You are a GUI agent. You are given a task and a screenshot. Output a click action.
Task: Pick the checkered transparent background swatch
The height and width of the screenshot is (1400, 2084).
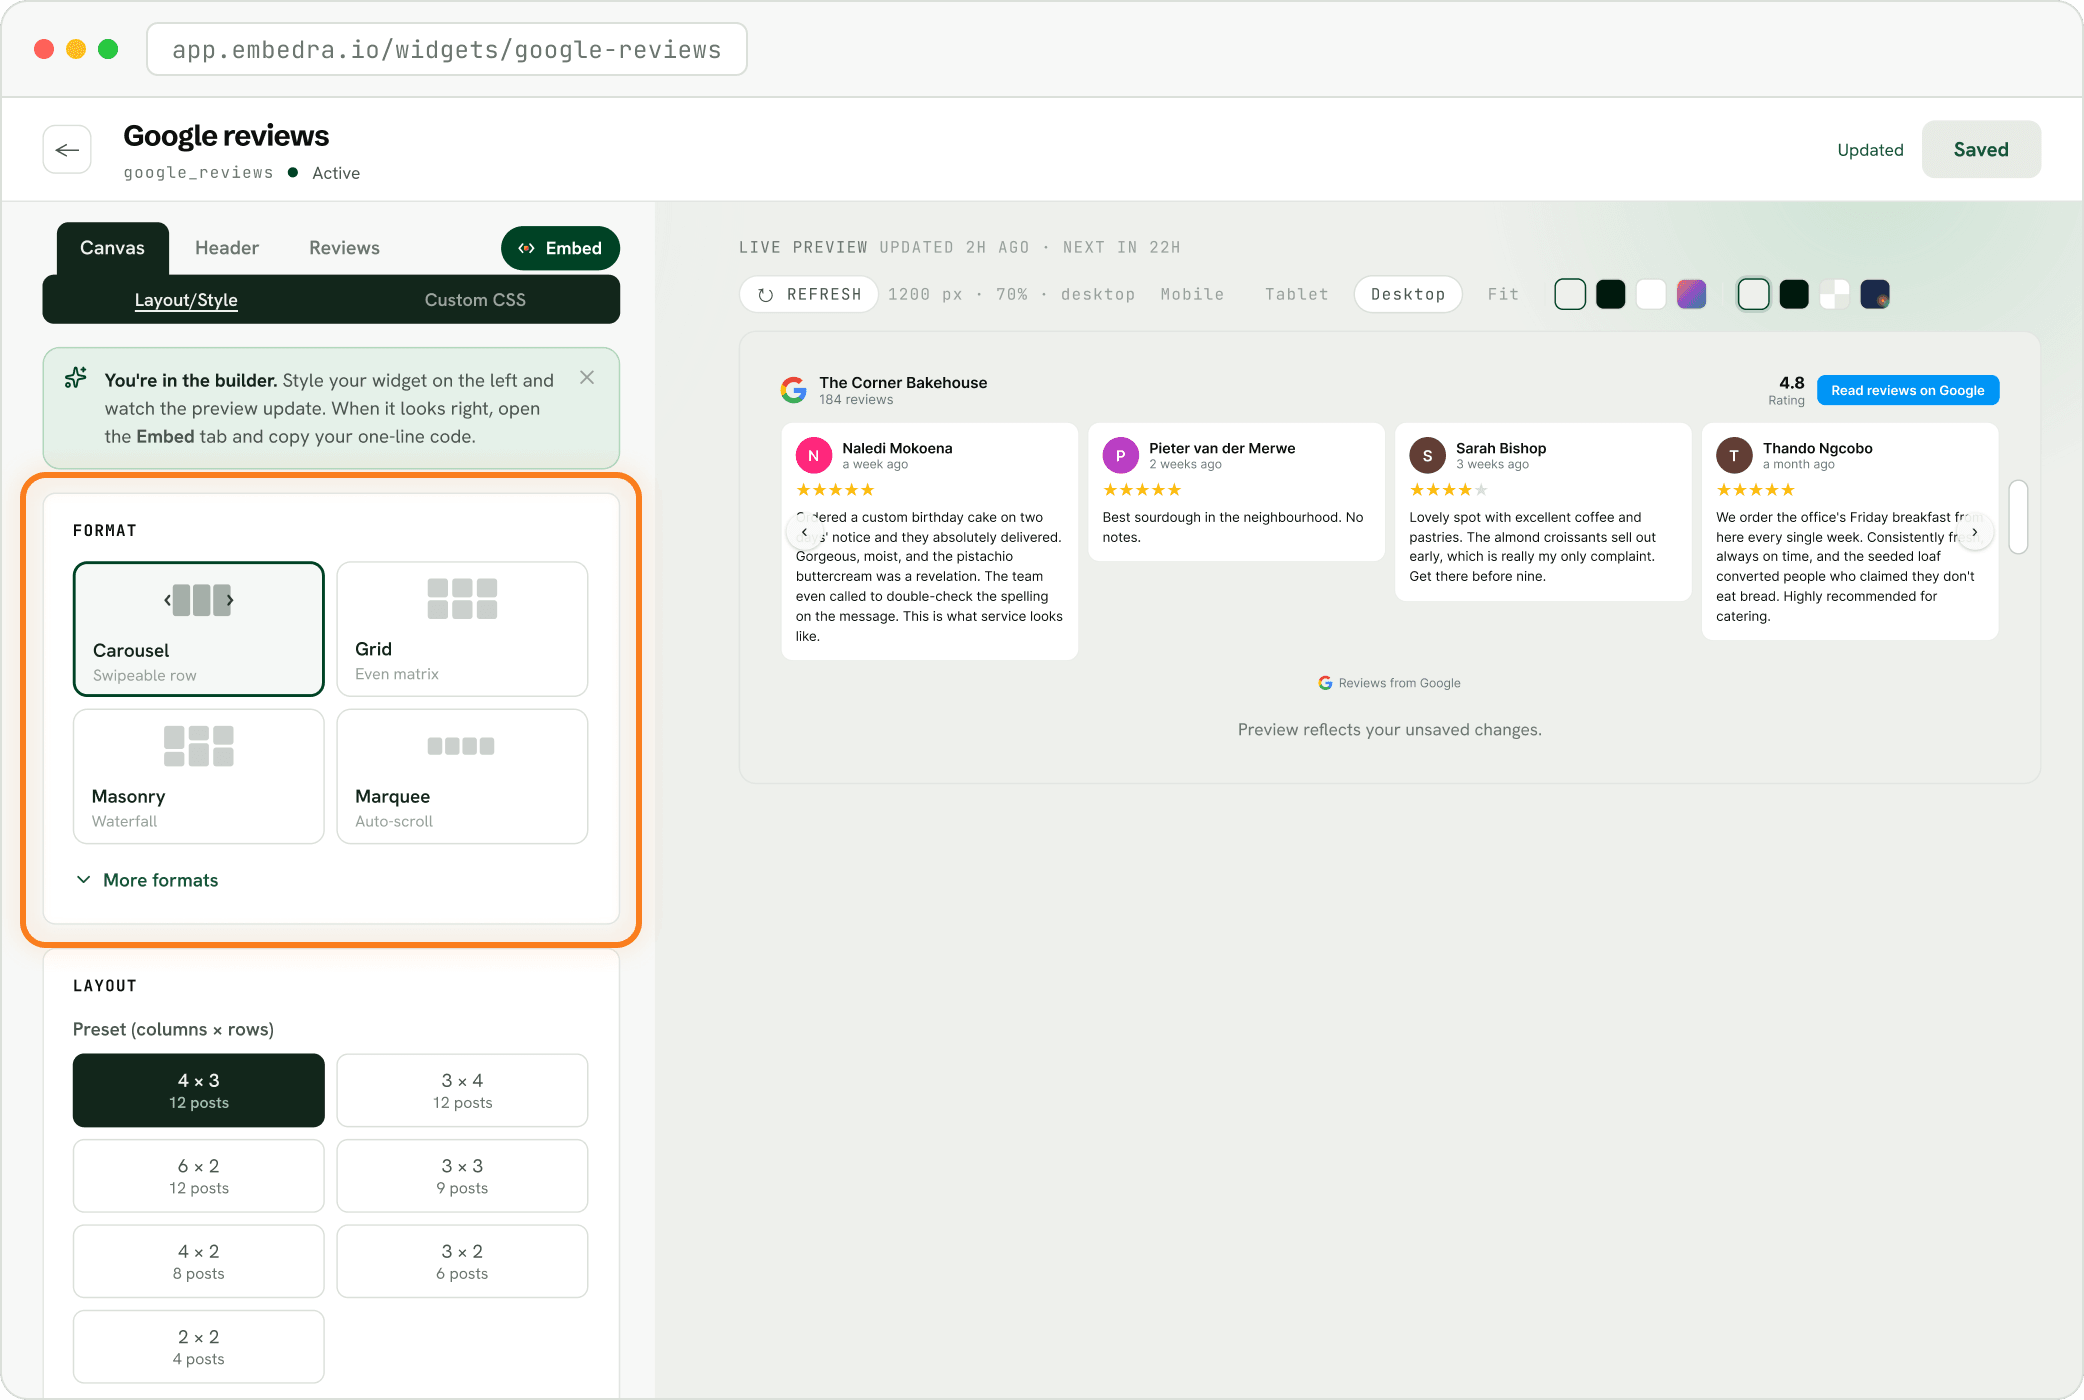(x=1834, y=294)
